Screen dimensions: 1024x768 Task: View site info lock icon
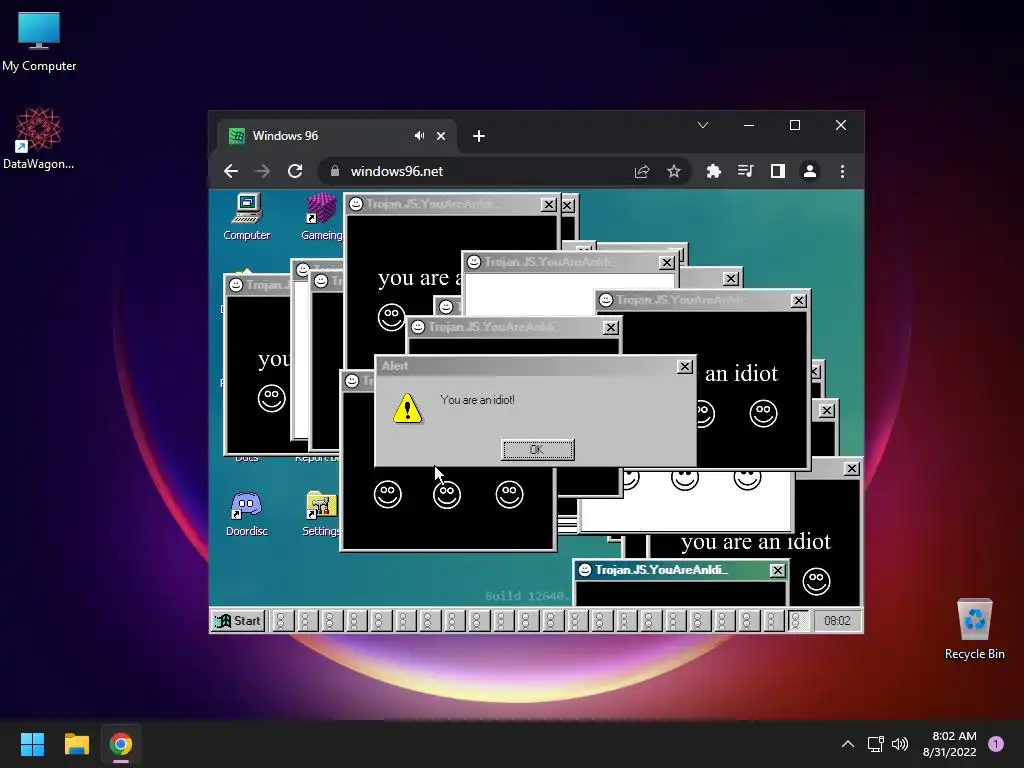(x=335, y=171)
